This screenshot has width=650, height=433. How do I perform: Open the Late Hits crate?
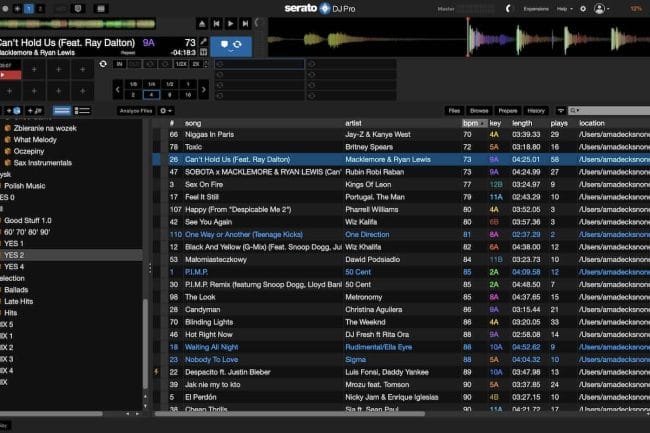coord(18,301)
